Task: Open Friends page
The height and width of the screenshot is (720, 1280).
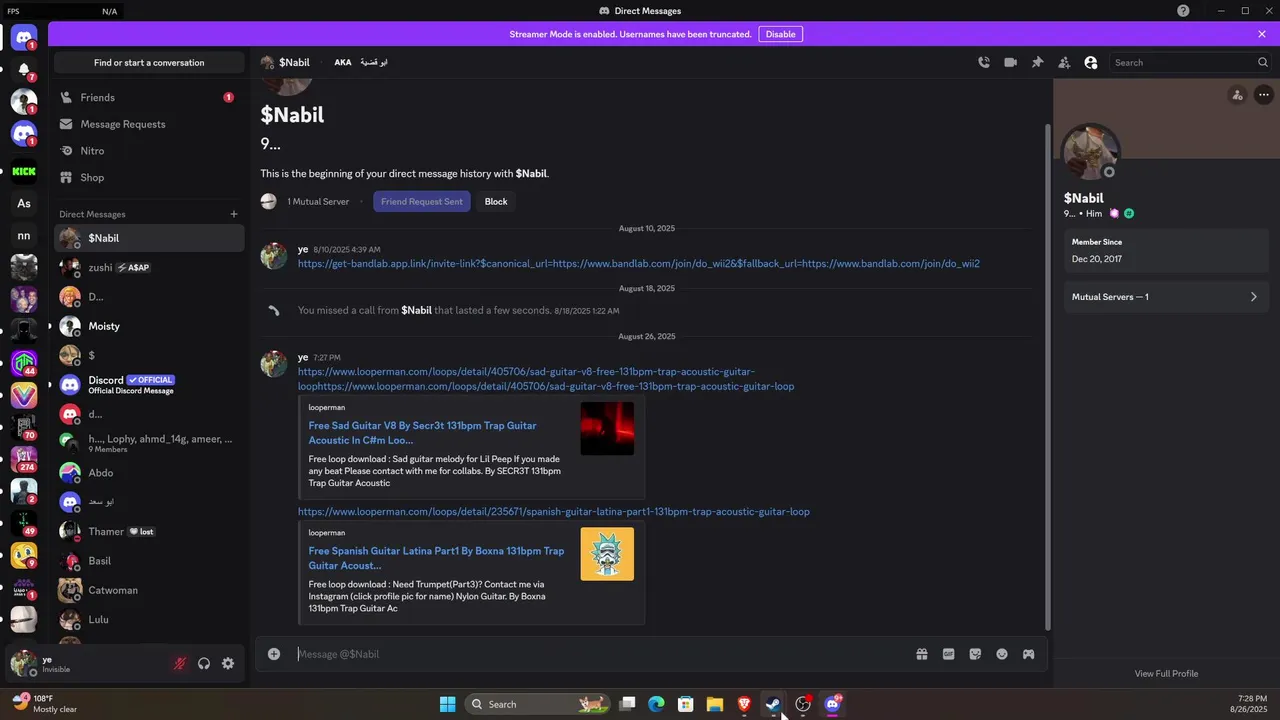Action: [149, 97]
